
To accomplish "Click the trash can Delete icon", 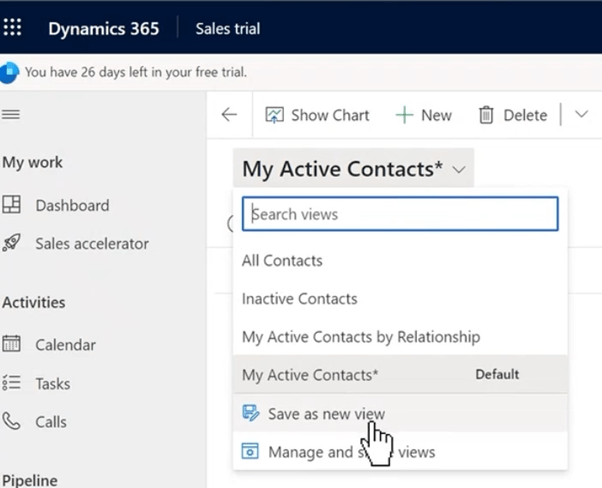I will pyautogui.click(x=486, y=115).
